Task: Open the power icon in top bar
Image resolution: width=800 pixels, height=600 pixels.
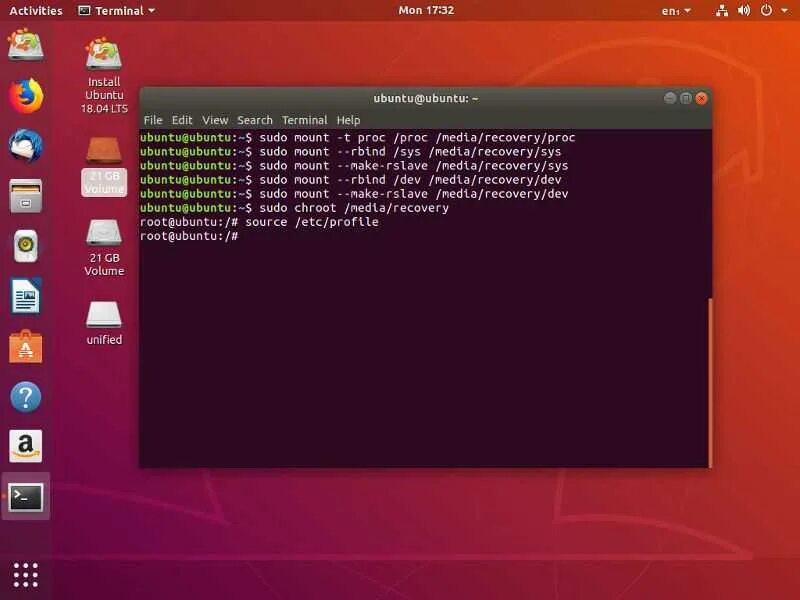Action: click(x=766, y=10)
